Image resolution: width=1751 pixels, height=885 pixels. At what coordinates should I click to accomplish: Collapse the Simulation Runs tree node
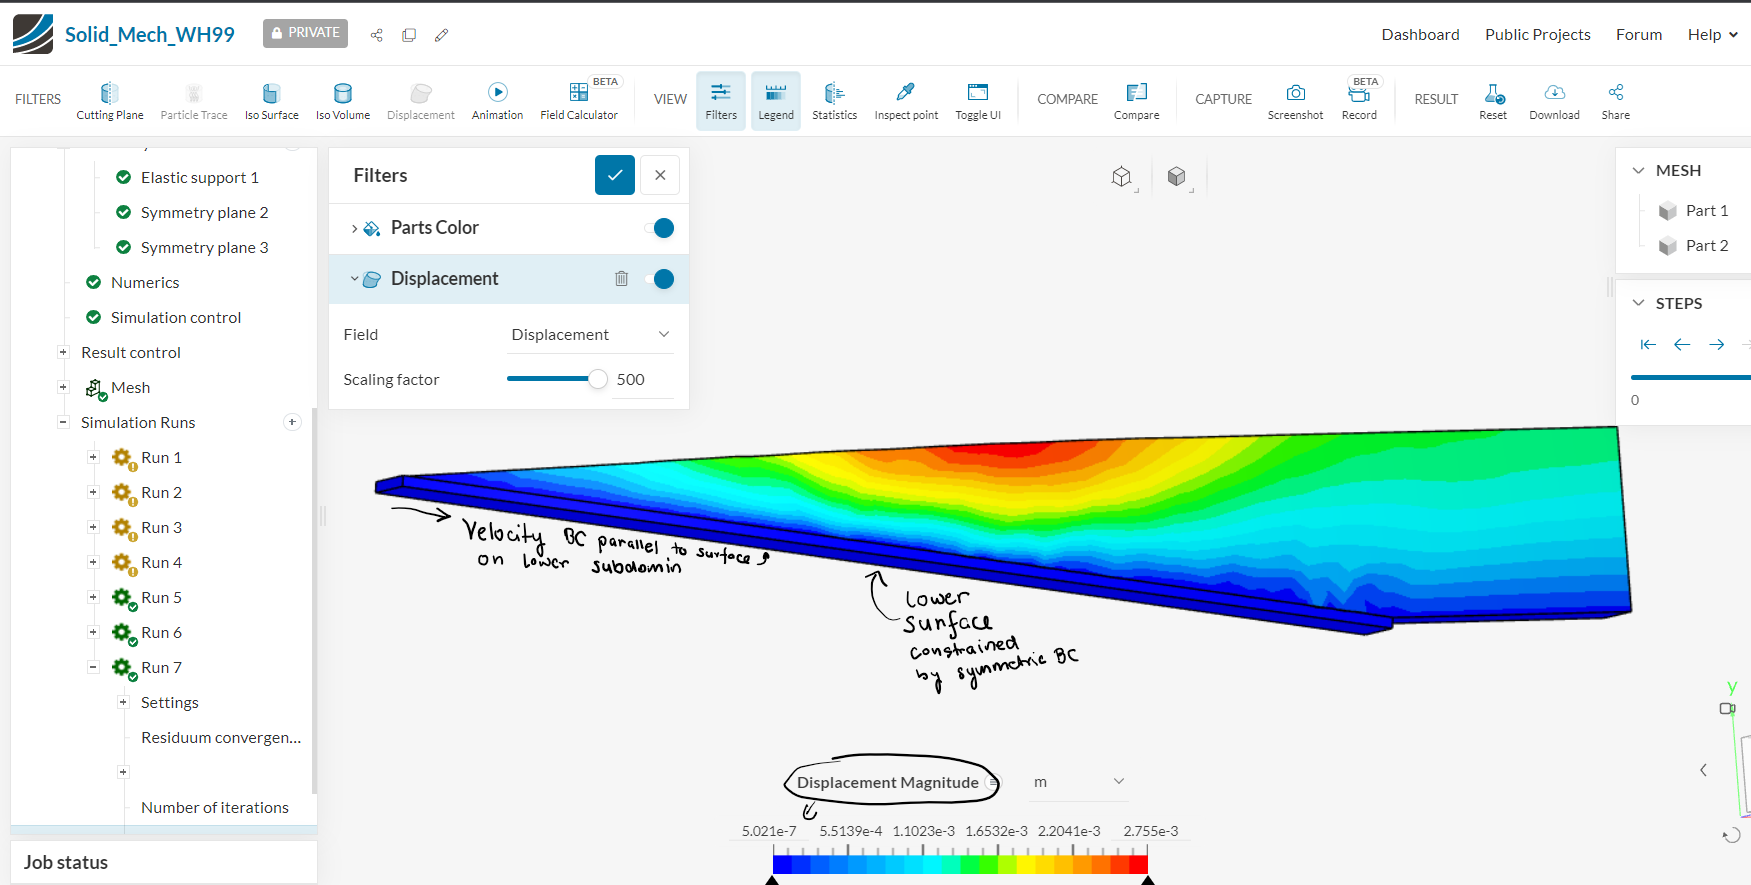(63, 422)
